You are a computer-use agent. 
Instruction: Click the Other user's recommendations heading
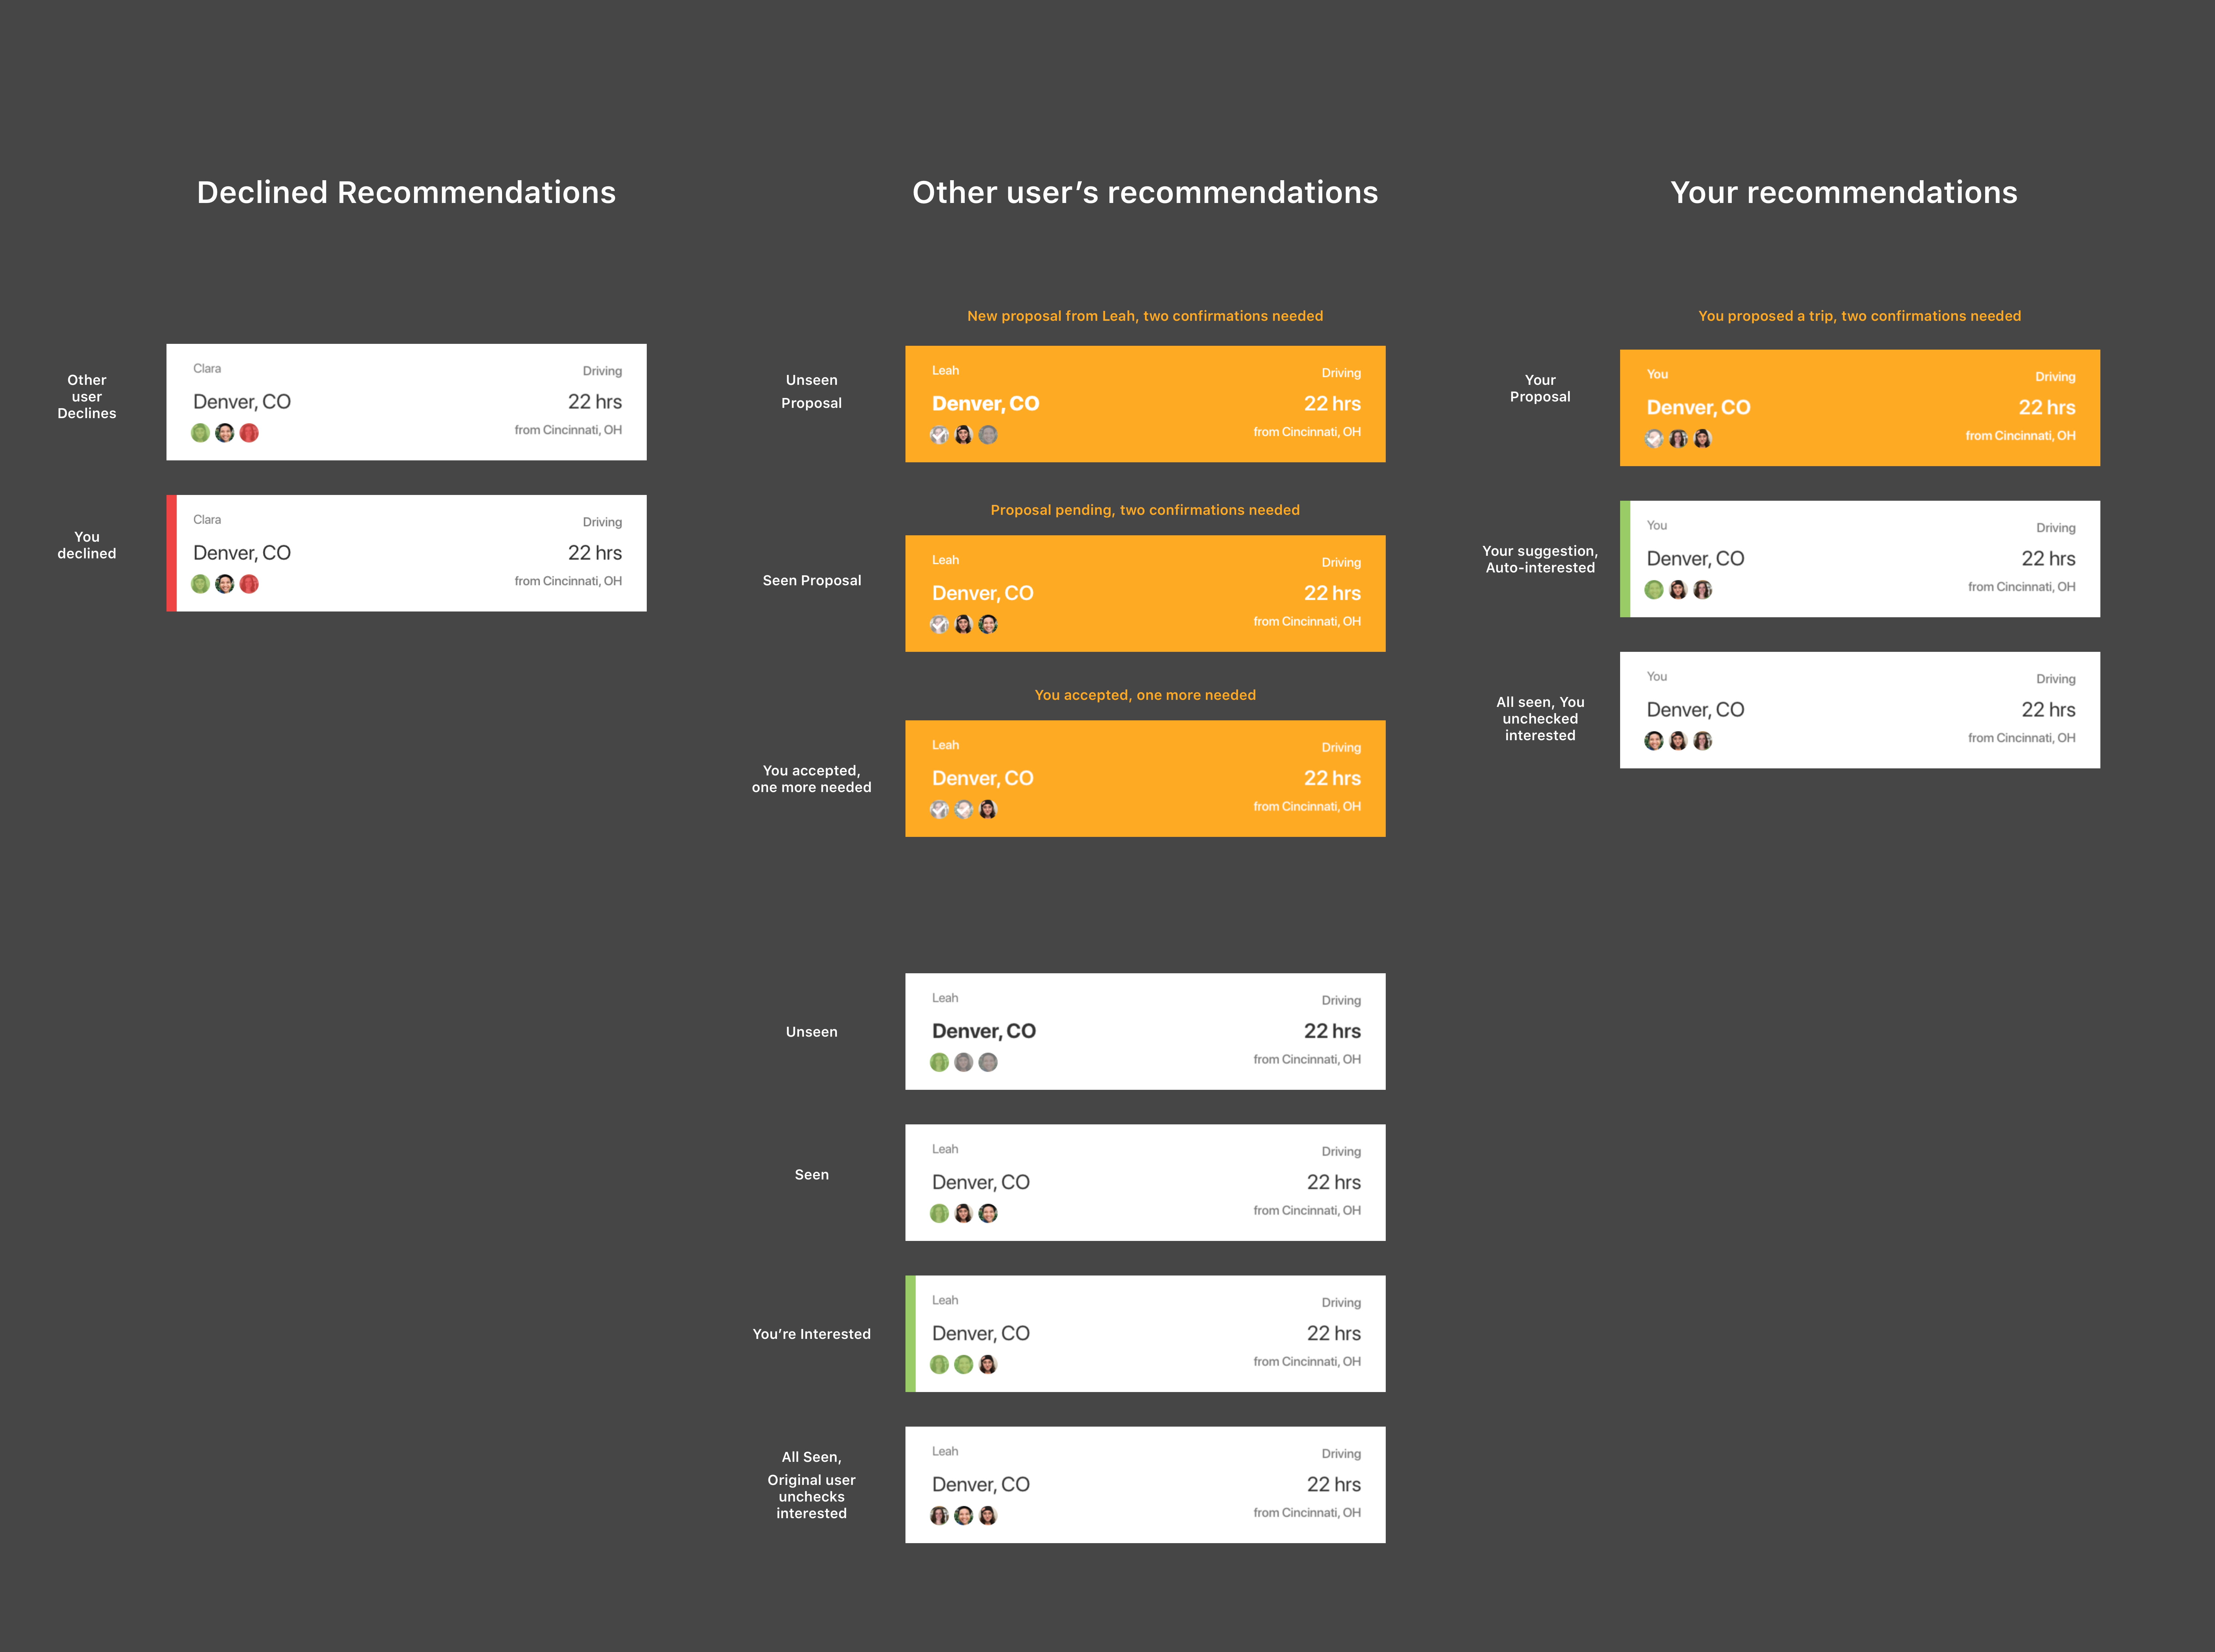[x=1145, y=192]
